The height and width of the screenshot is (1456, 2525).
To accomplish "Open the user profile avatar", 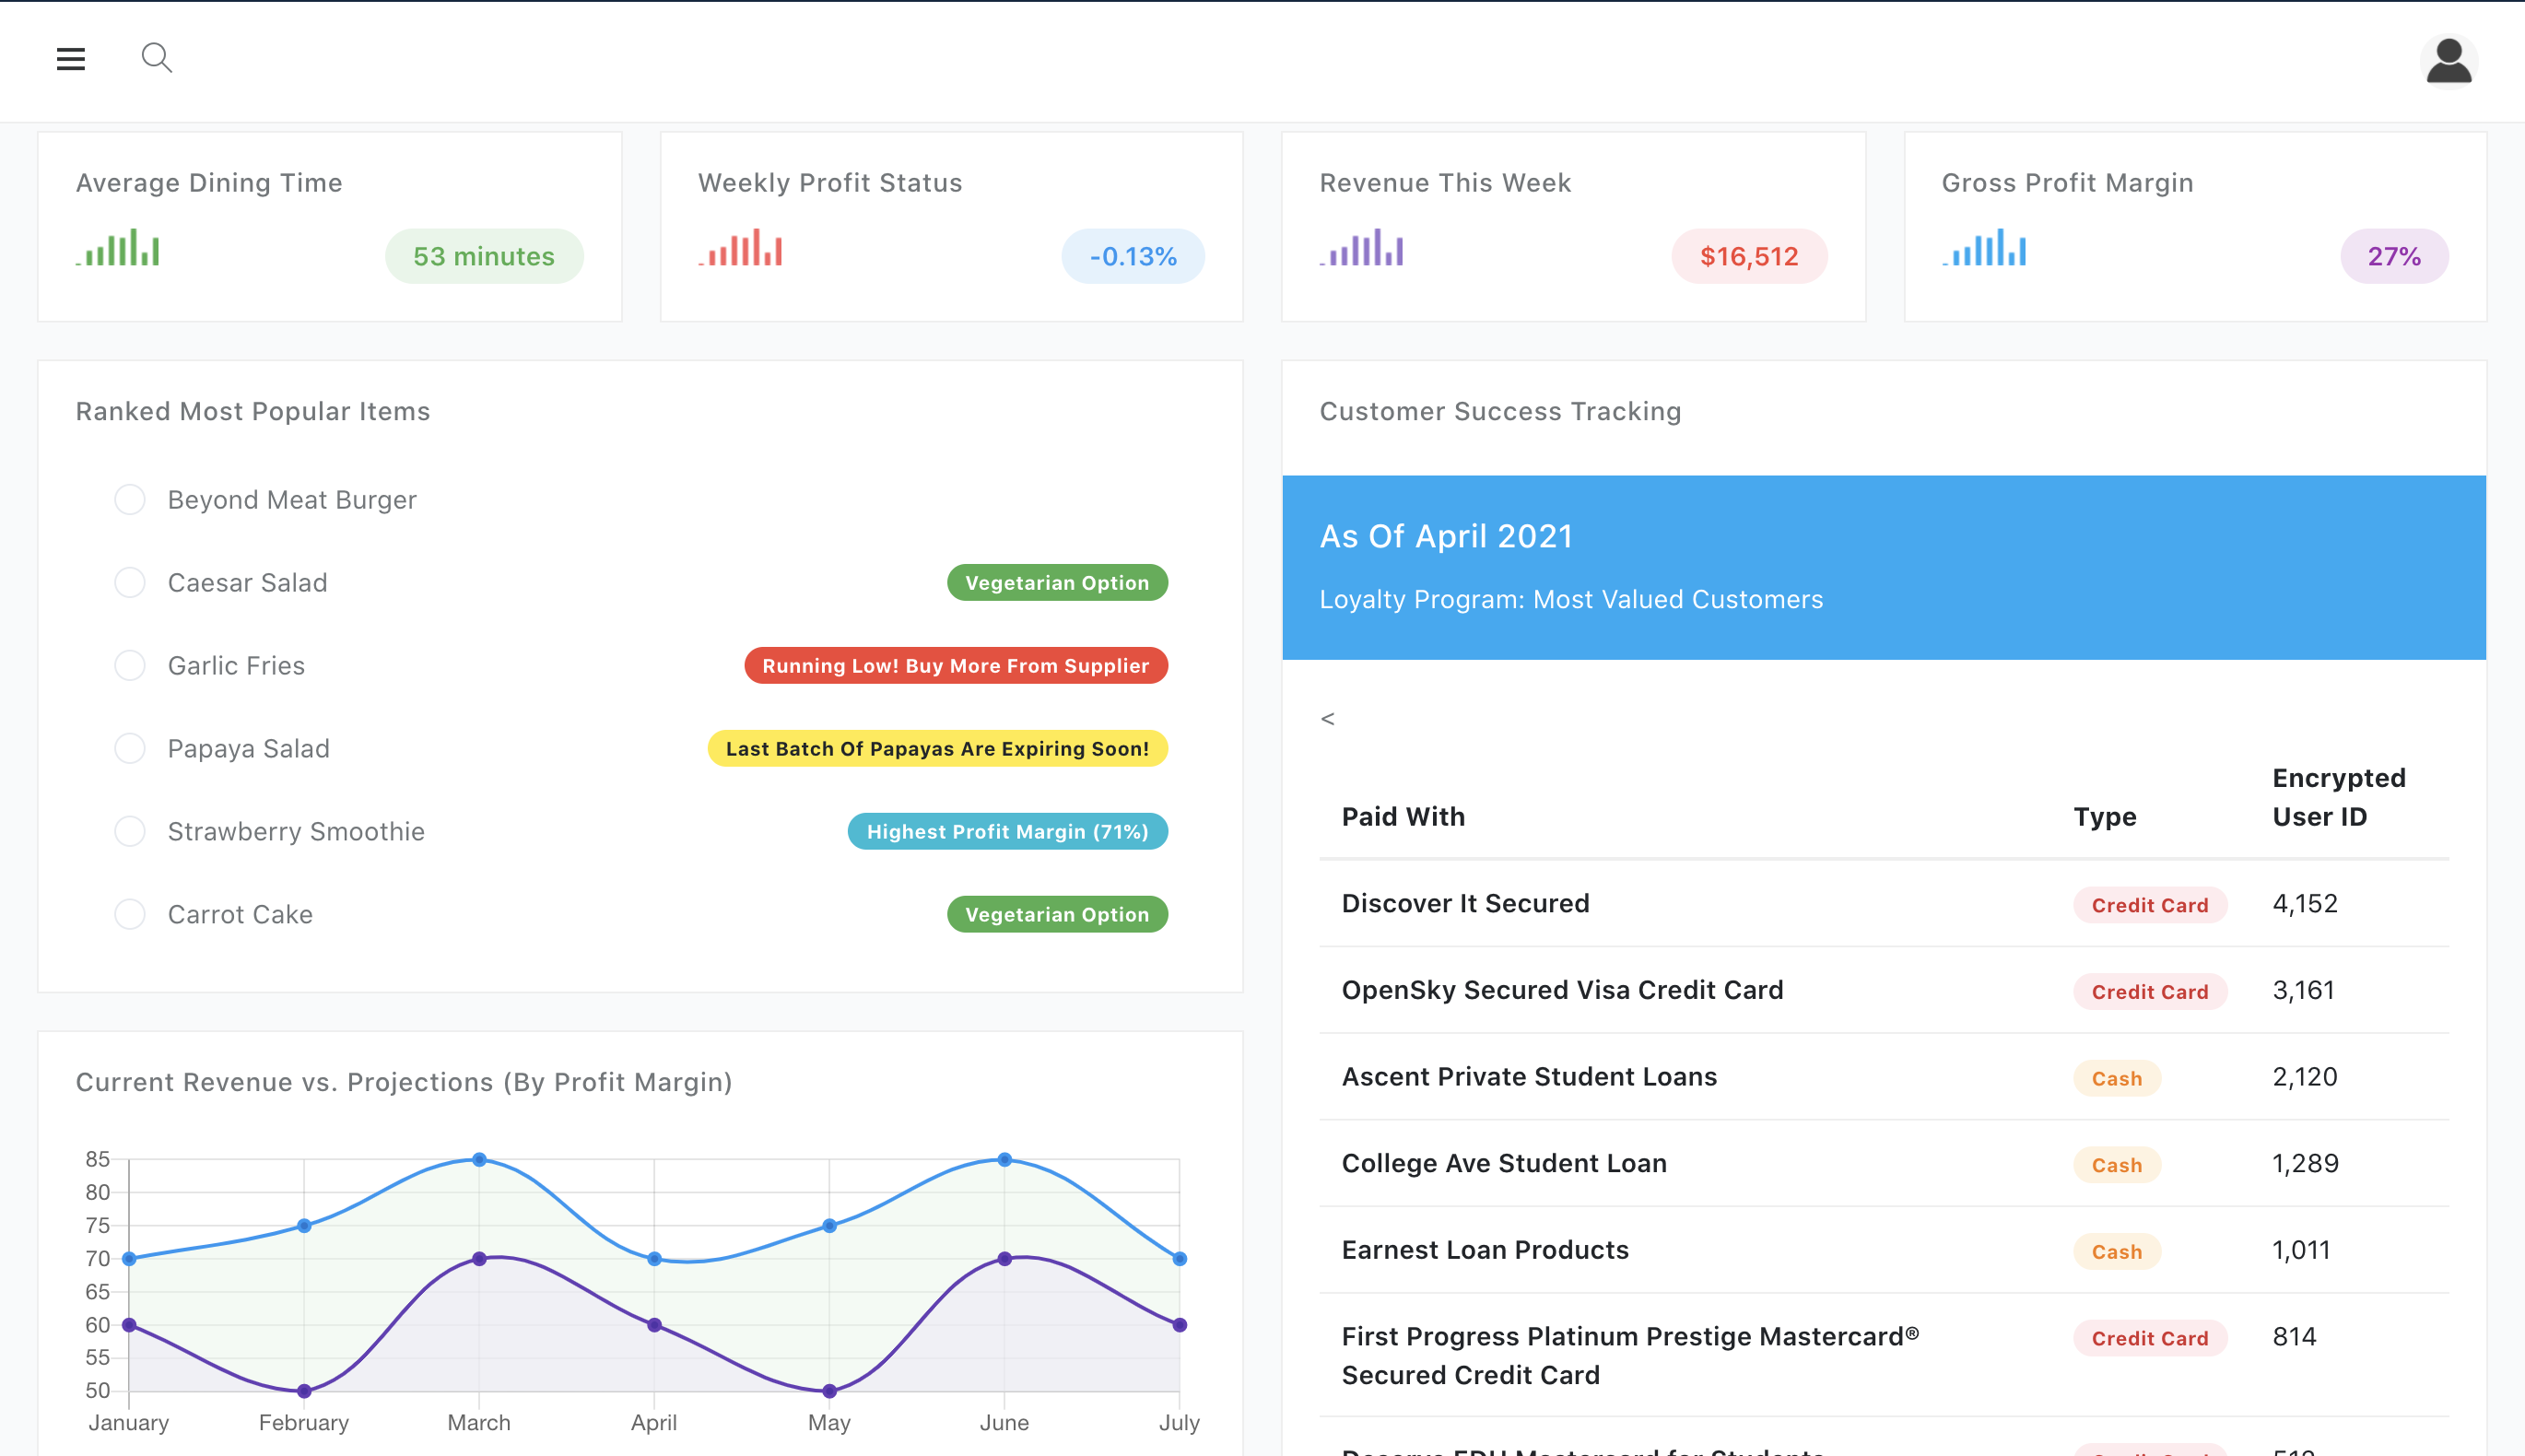I will pos(2448,61).
